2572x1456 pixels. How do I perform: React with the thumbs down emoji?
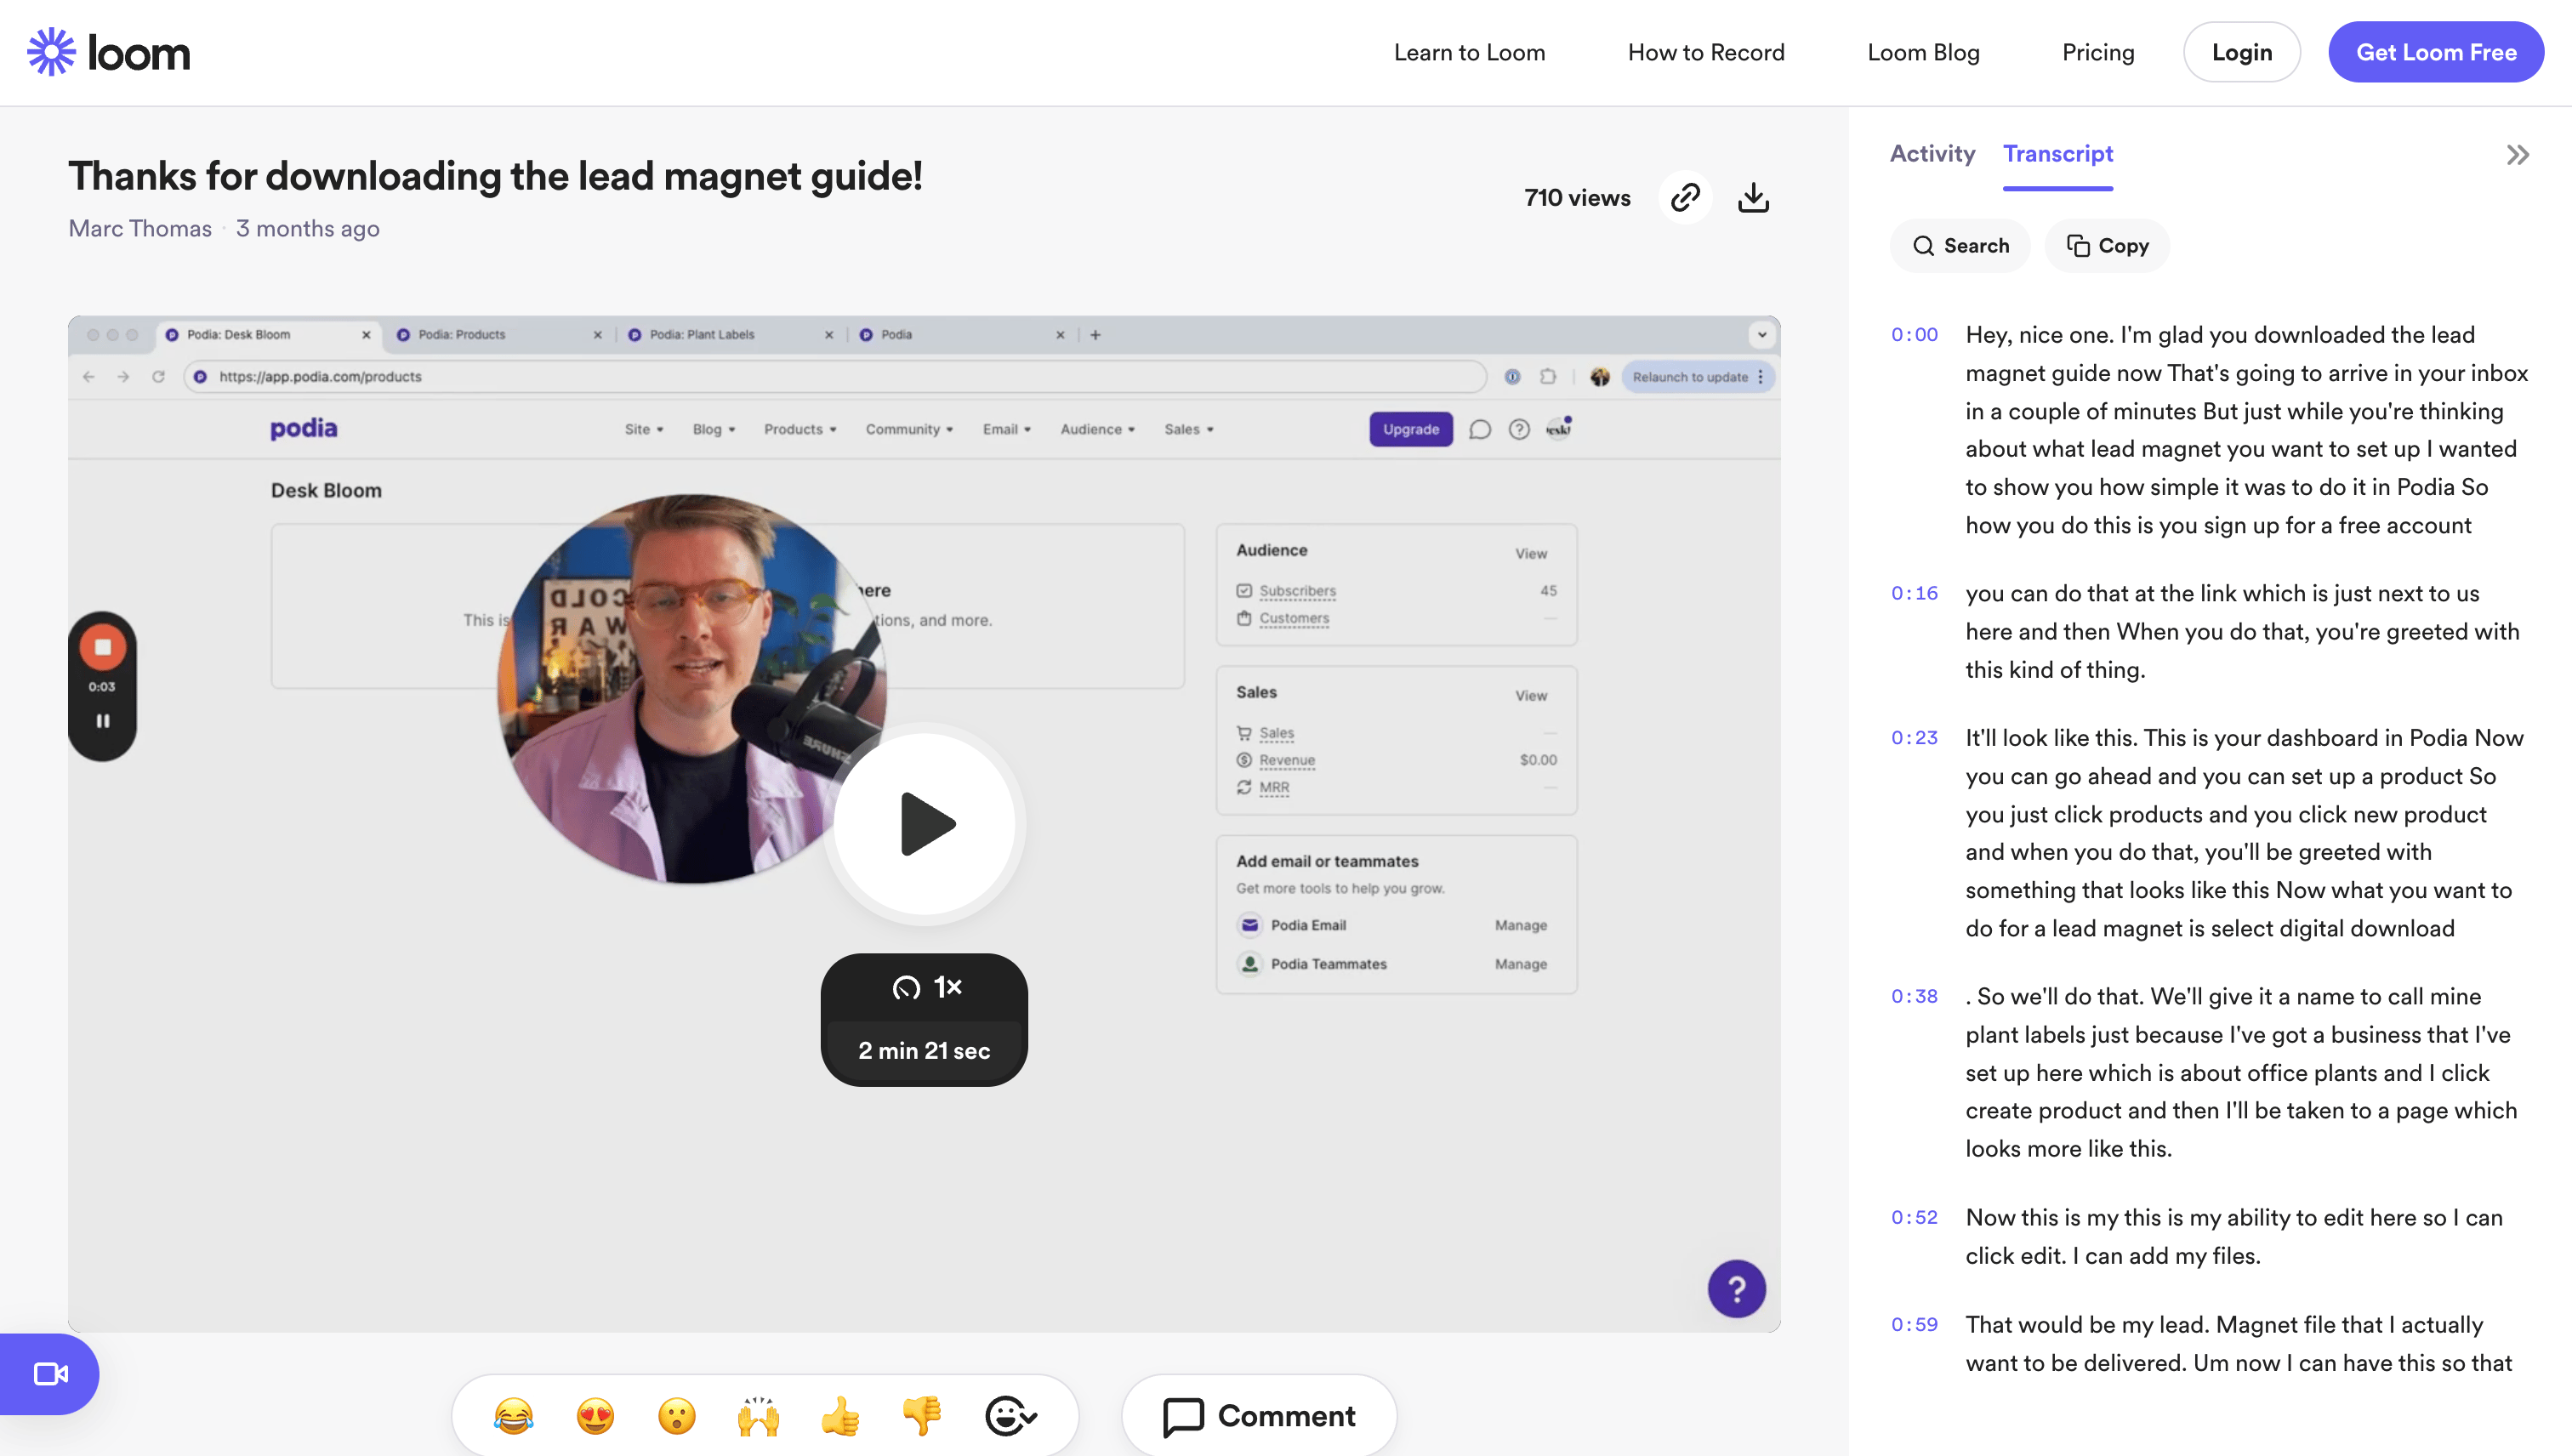coord(921,1415)
